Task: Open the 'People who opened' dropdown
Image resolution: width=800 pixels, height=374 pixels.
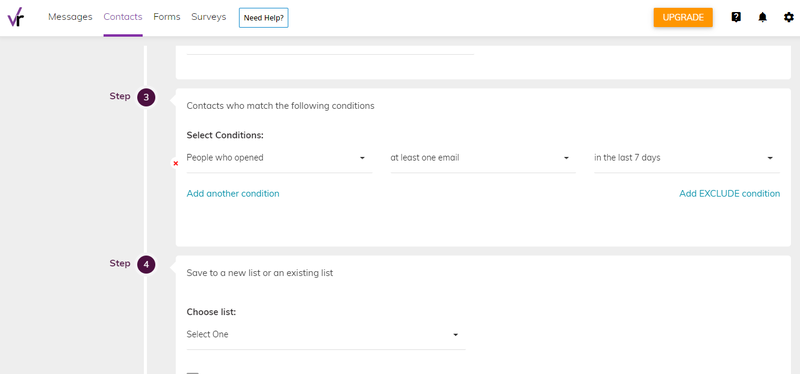Action: click(279, 158)
